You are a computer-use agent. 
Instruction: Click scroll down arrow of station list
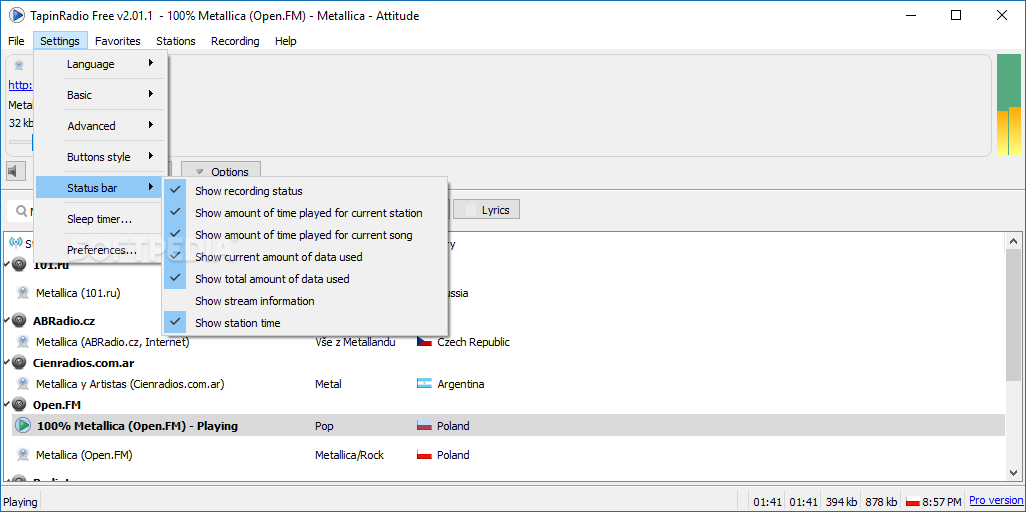coord(1013,473)
